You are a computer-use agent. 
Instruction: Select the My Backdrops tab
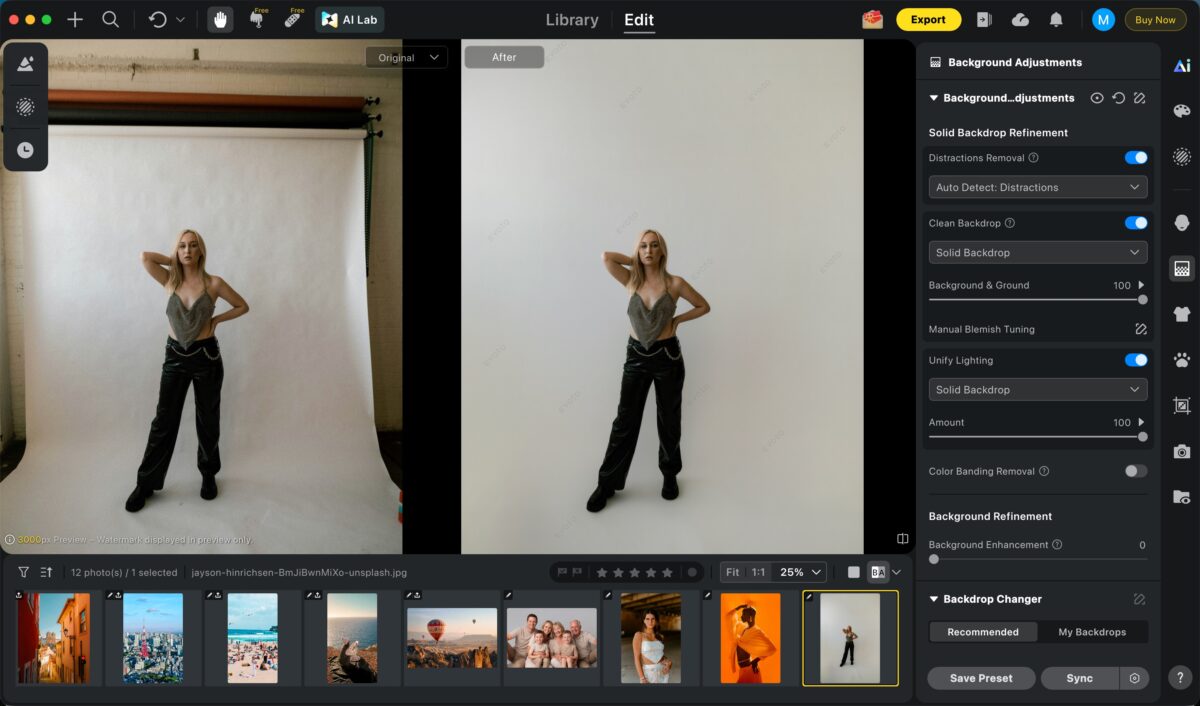pos(1092,632)
